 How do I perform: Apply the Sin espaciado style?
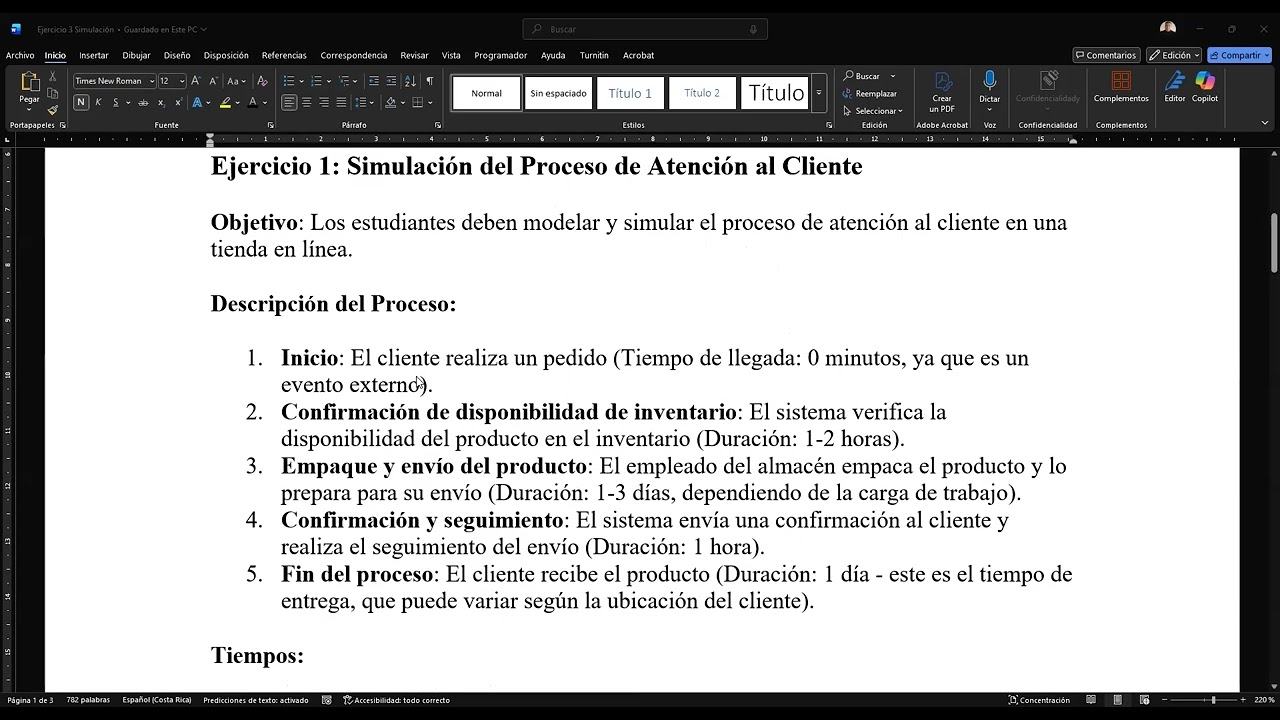point(558,93)
